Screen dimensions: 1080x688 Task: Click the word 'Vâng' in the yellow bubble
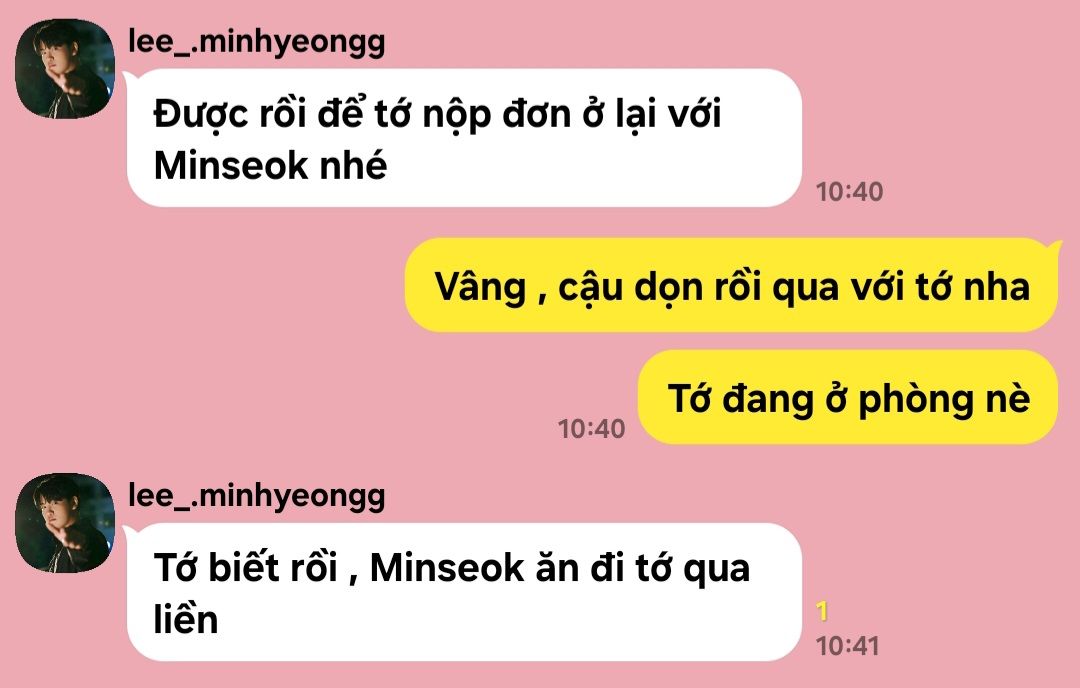click(480, 286)
